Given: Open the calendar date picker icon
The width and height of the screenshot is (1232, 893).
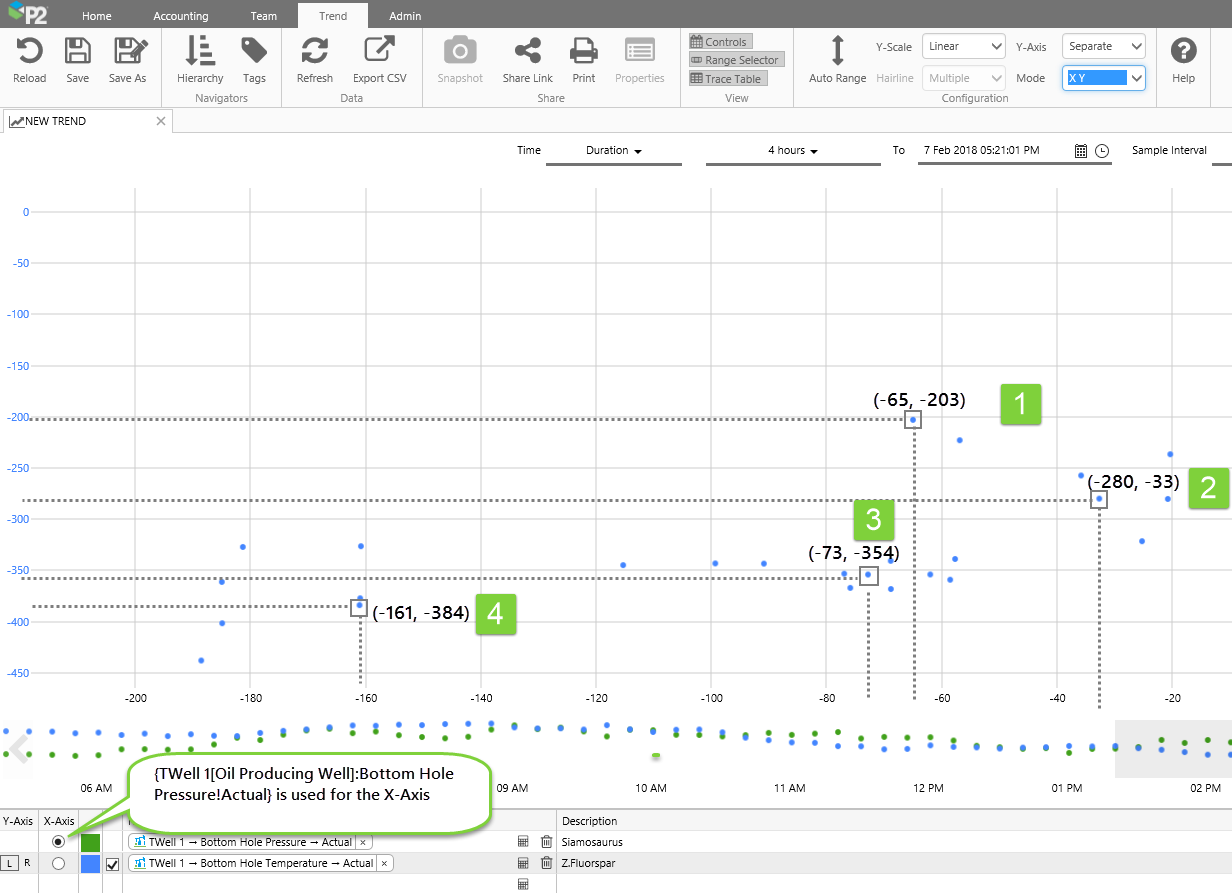Looking at the screenshot, I should 1081,151.
